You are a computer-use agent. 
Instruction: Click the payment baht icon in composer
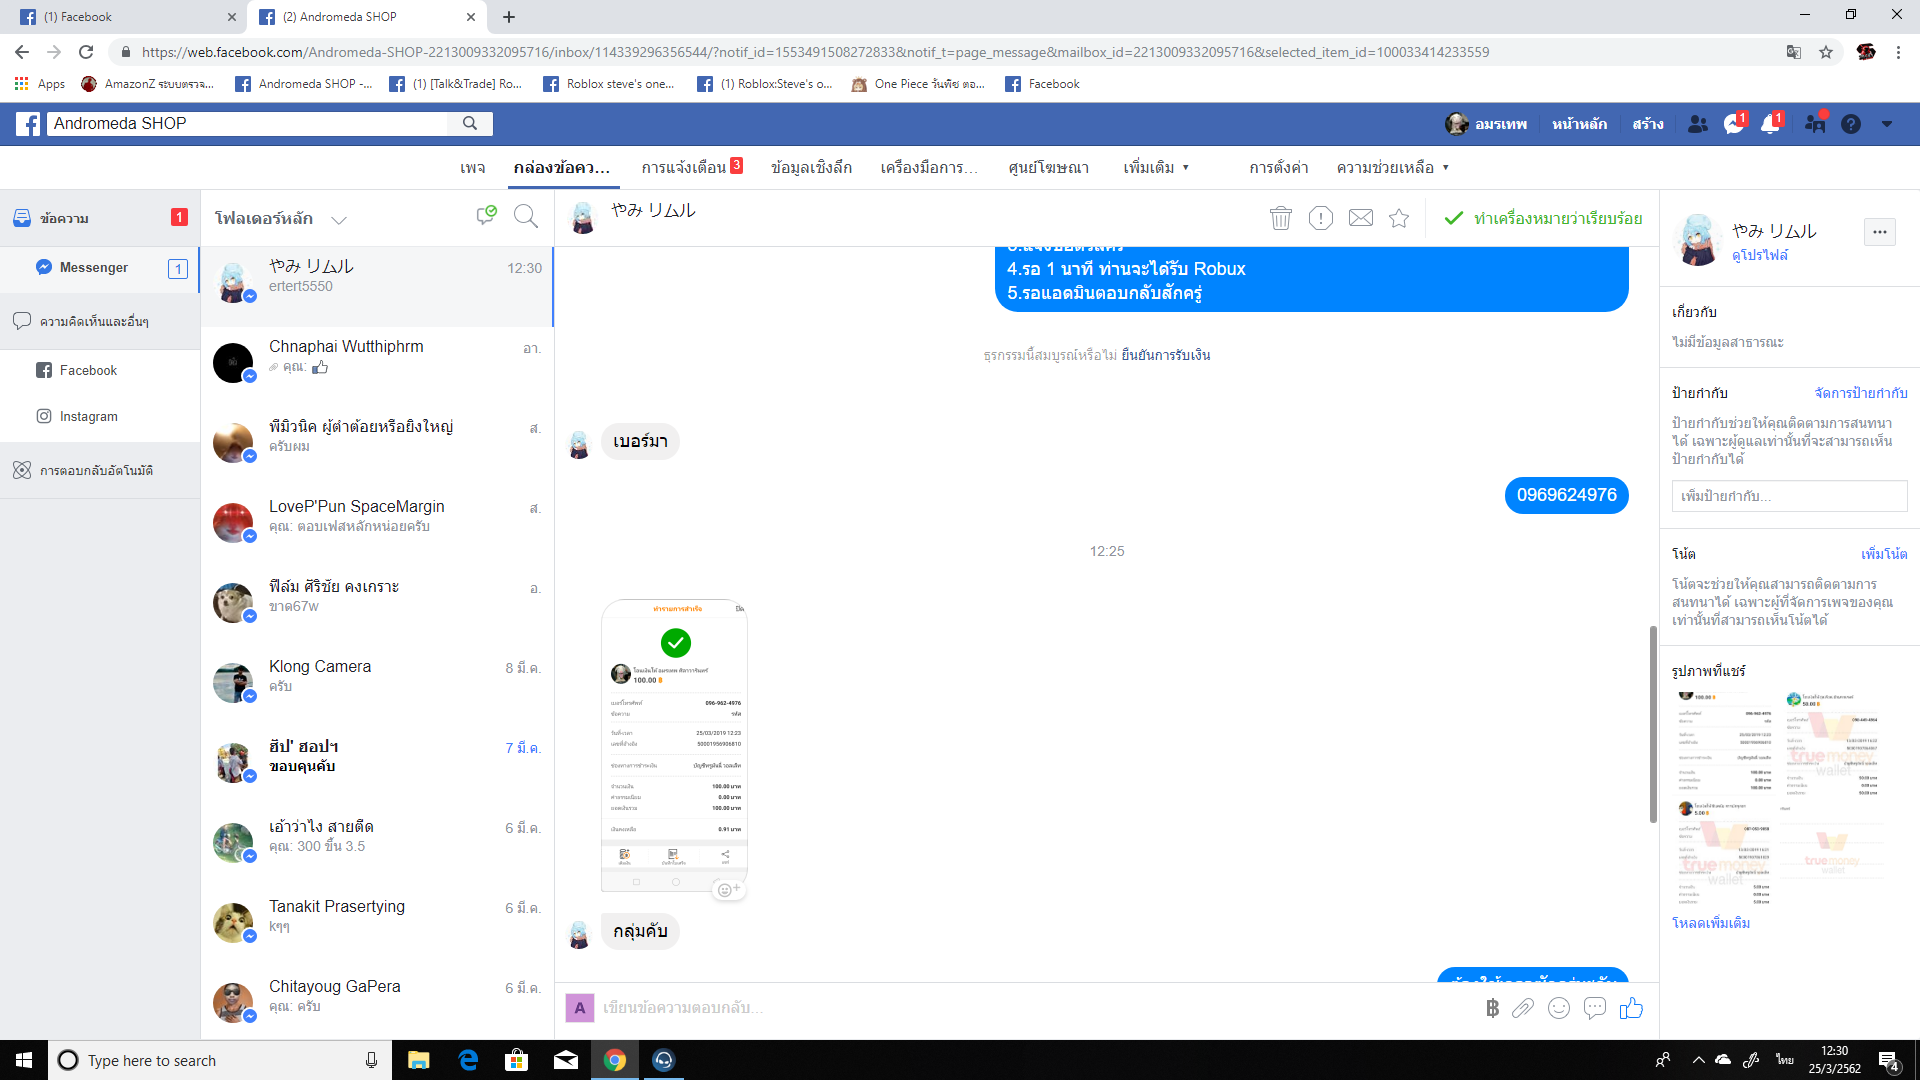click(x=1492, y=1008)
